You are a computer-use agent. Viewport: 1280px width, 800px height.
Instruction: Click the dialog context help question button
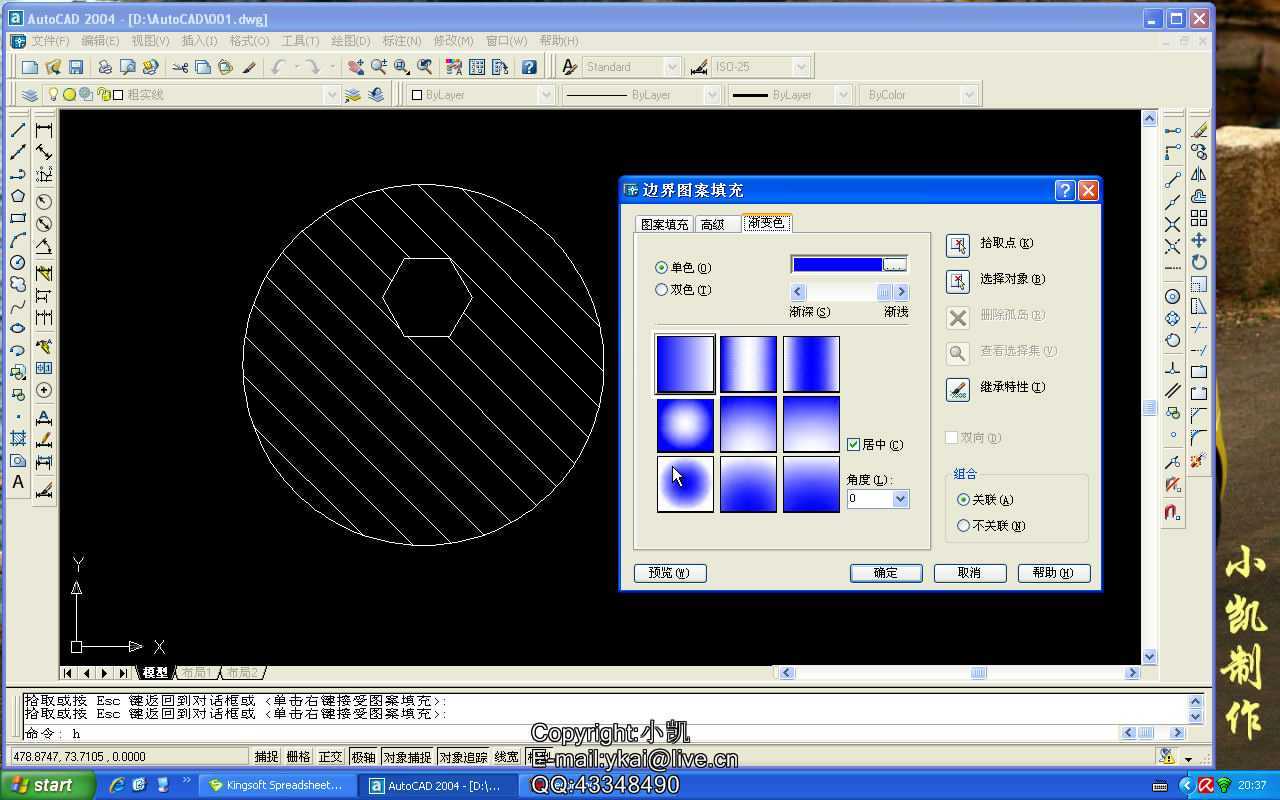pyautogui.click(x=1065, y=190)
